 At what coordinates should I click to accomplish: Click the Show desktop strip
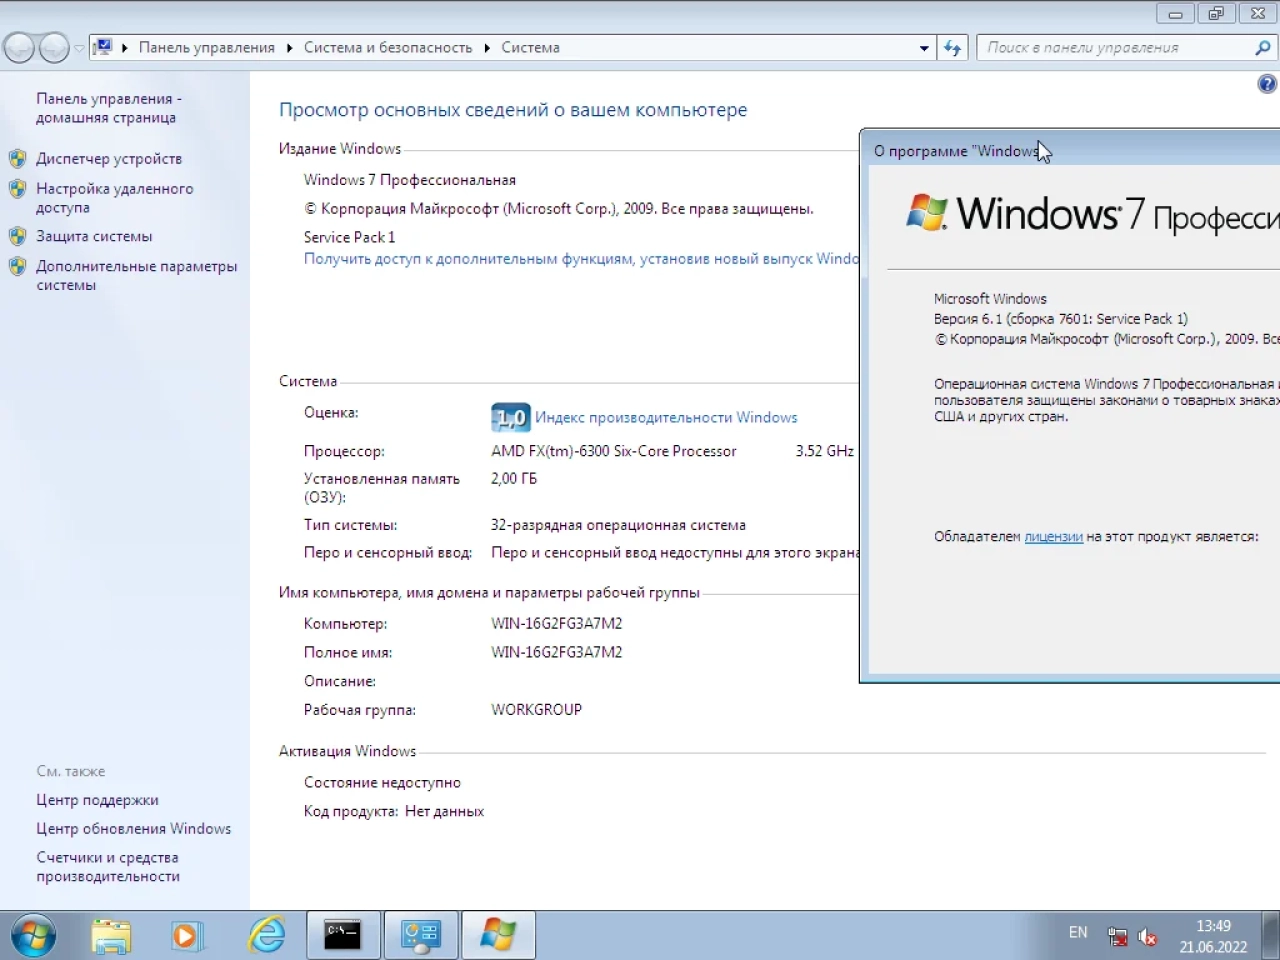click(x=1272, y=936)
